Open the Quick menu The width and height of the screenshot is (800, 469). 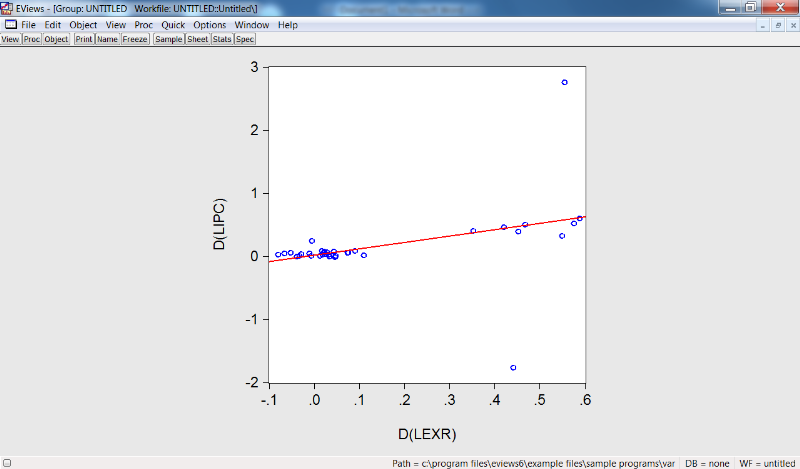click(173, 25)
